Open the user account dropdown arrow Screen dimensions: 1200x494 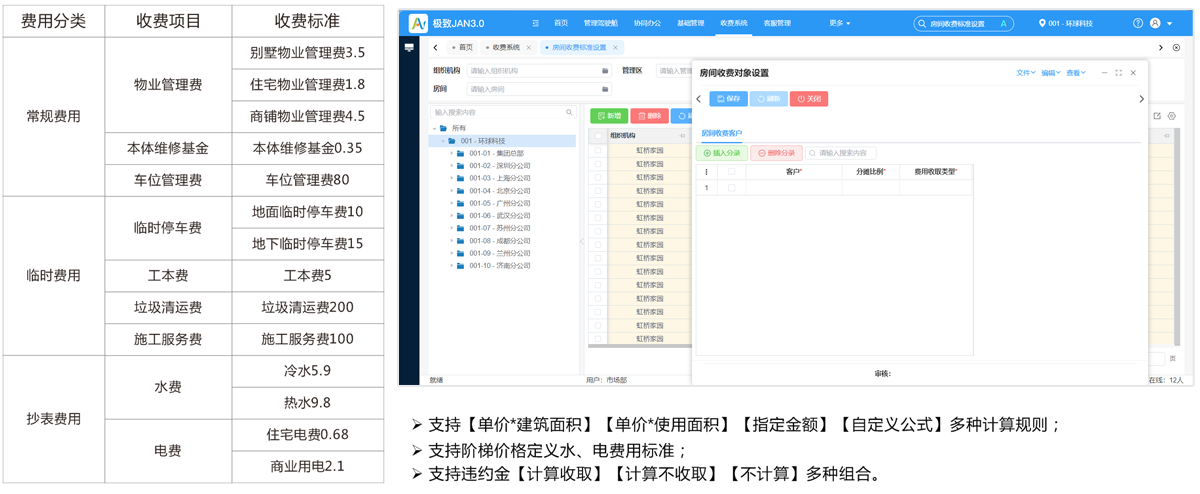tap(1168, 23)
